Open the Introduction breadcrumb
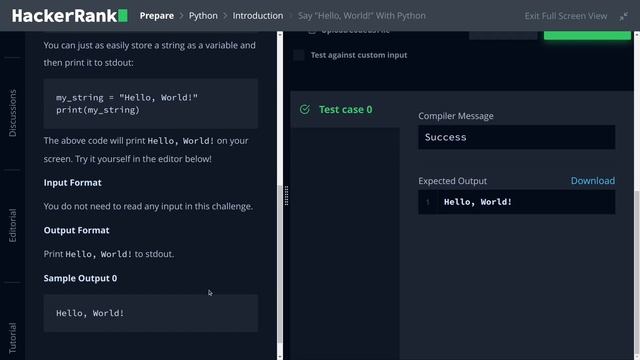 click(x=258, y=16)
